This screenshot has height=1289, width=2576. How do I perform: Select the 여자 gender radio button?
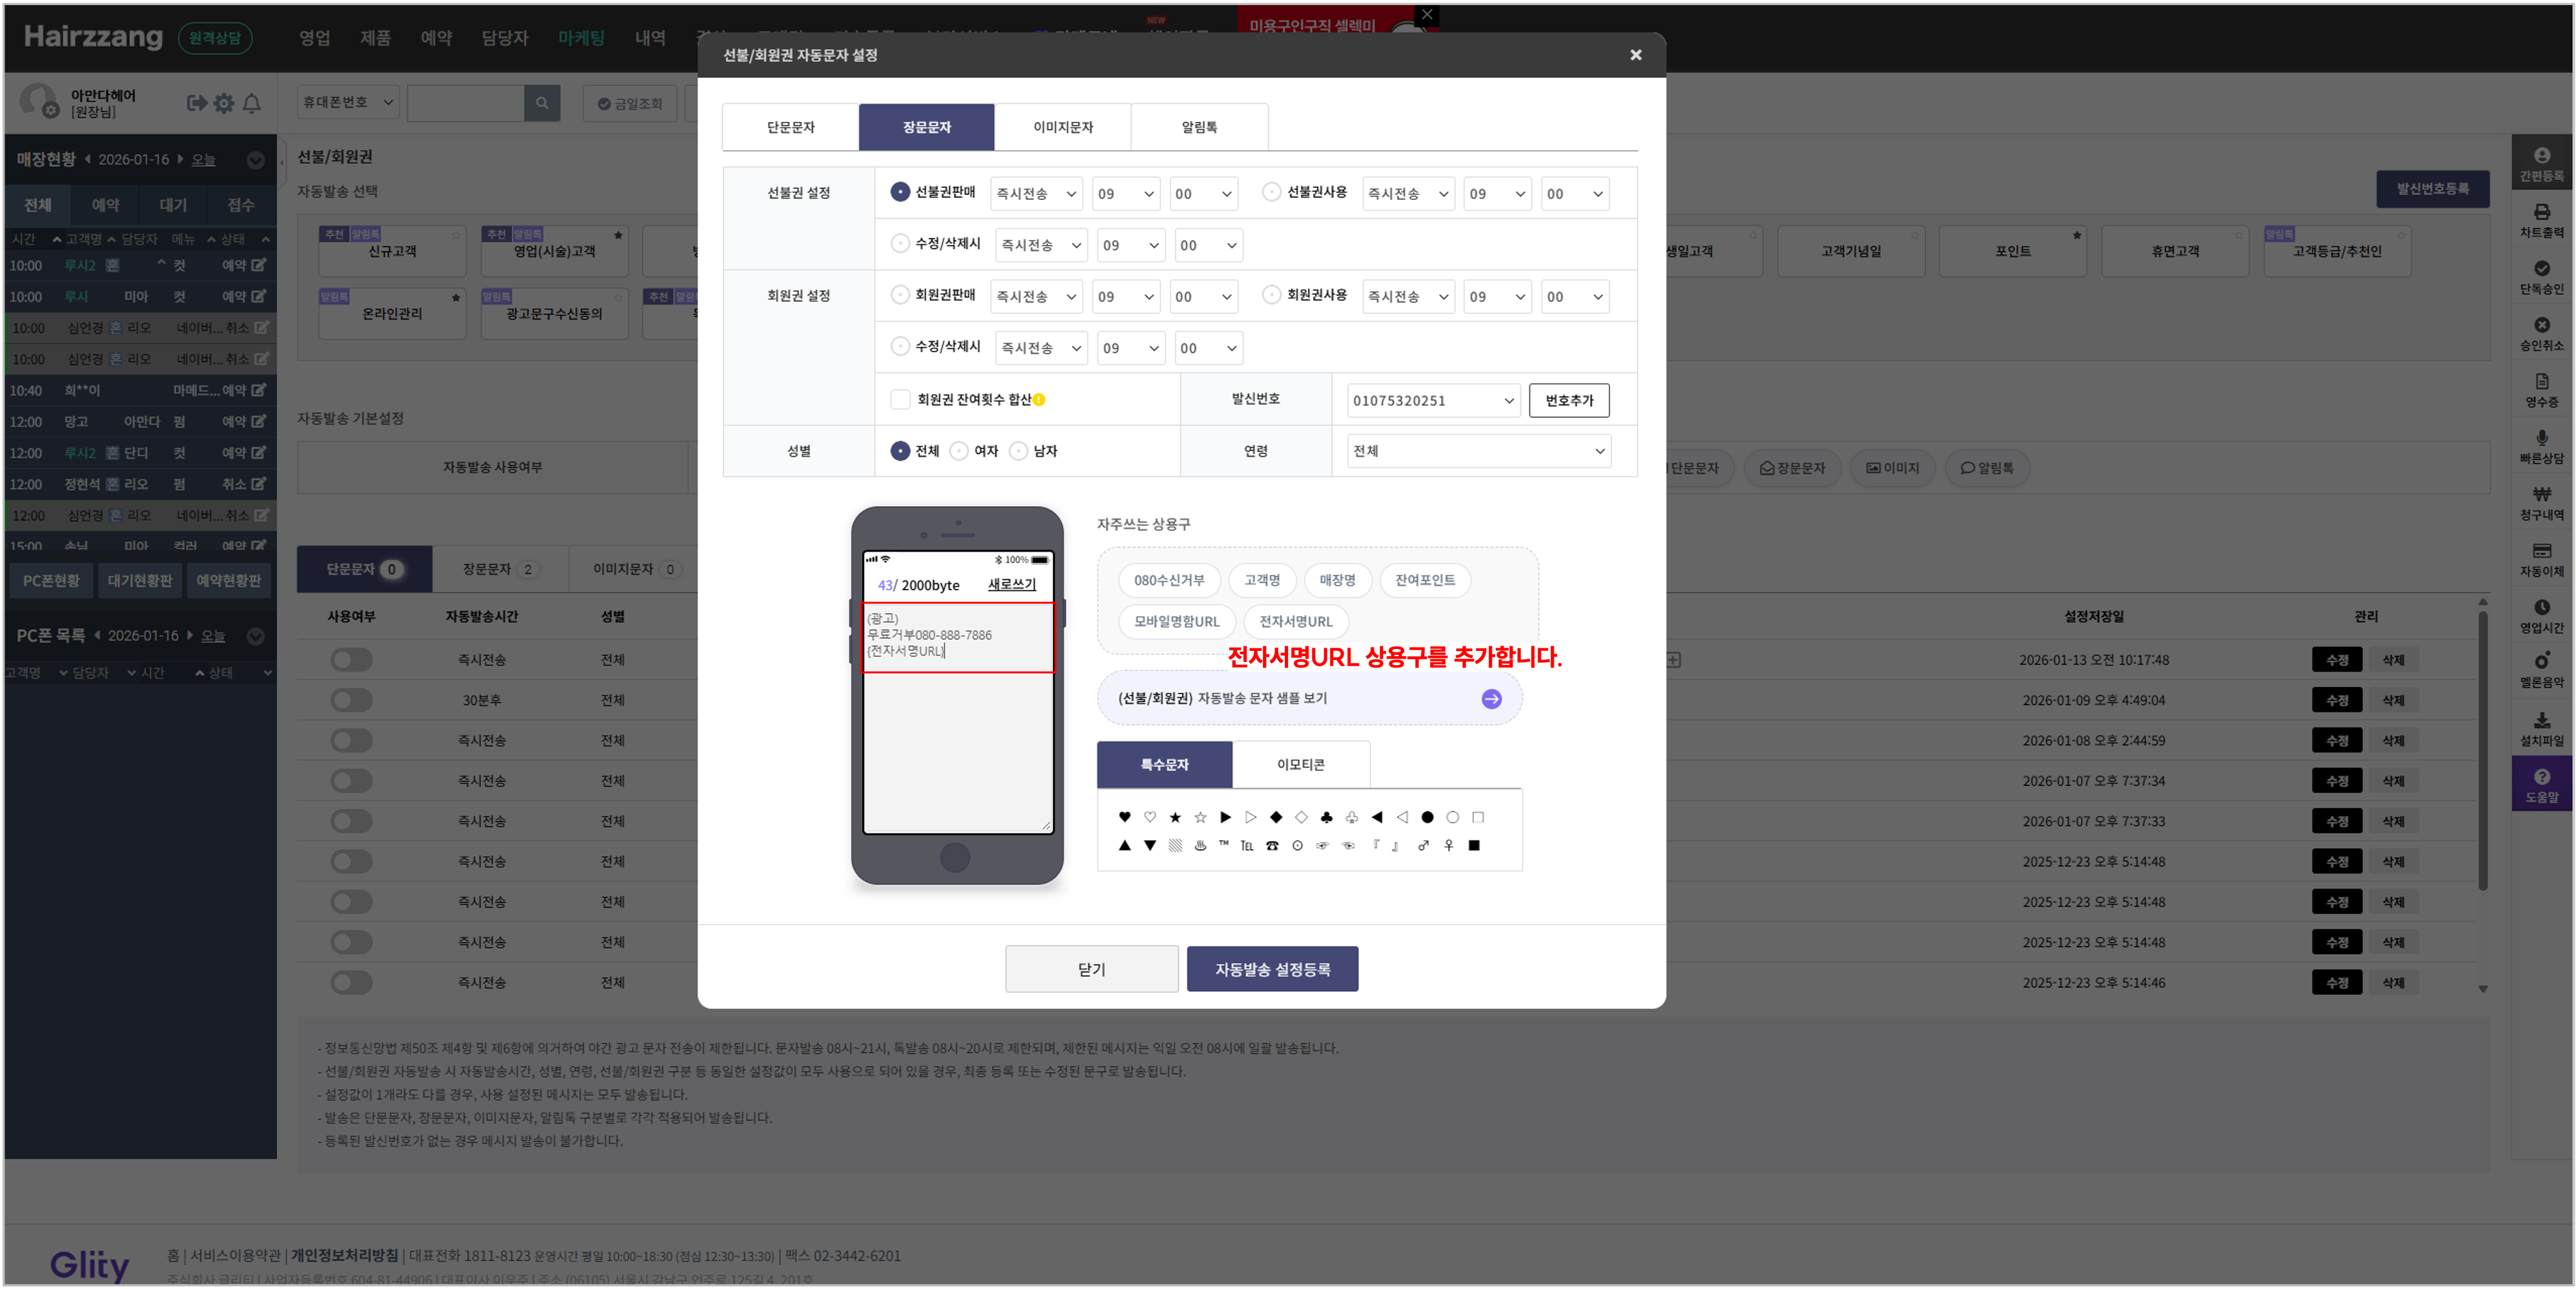[959, 451]
